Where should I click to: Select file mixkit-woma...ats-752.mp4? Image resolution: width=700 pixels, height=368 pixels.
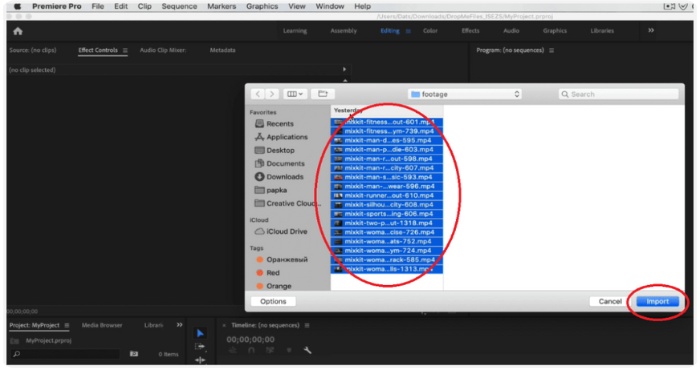pyautogui.click(x=387, y=241)
